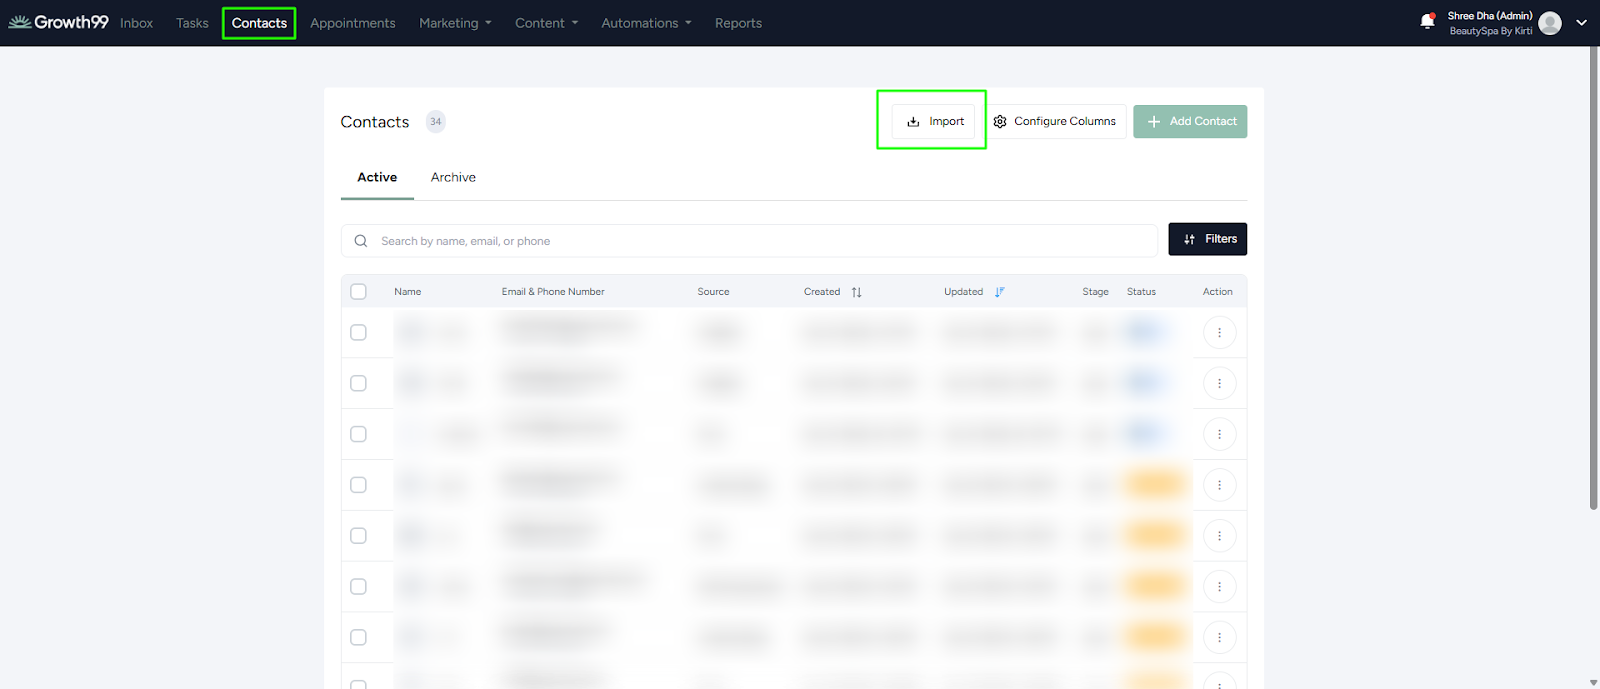
Task: Click the search magnifier icon
Action: click(361, 241)
